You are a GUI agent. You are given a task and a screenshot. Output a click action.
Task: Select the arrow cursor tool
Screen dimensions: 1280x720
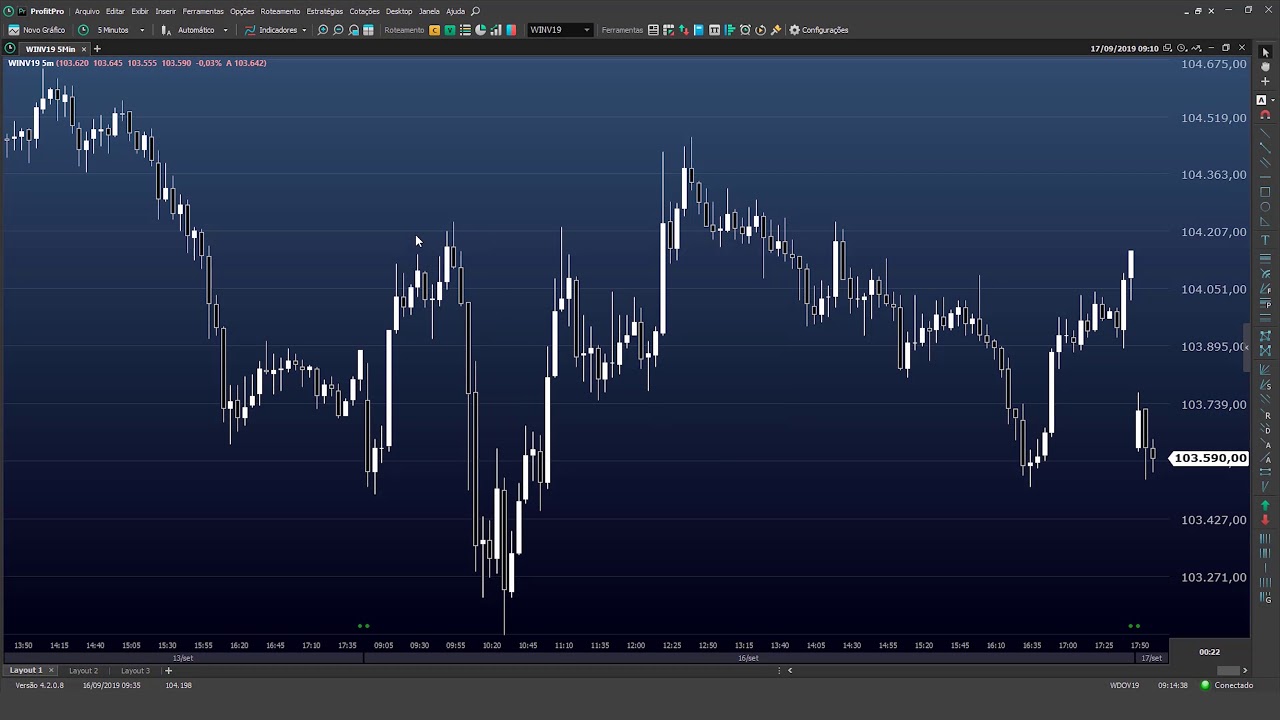pos(1265,52)
